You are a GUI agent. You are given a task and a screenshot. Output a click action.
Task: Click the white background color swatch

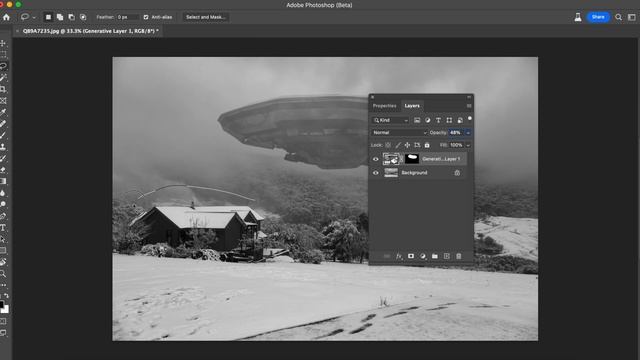click(6, 310)
